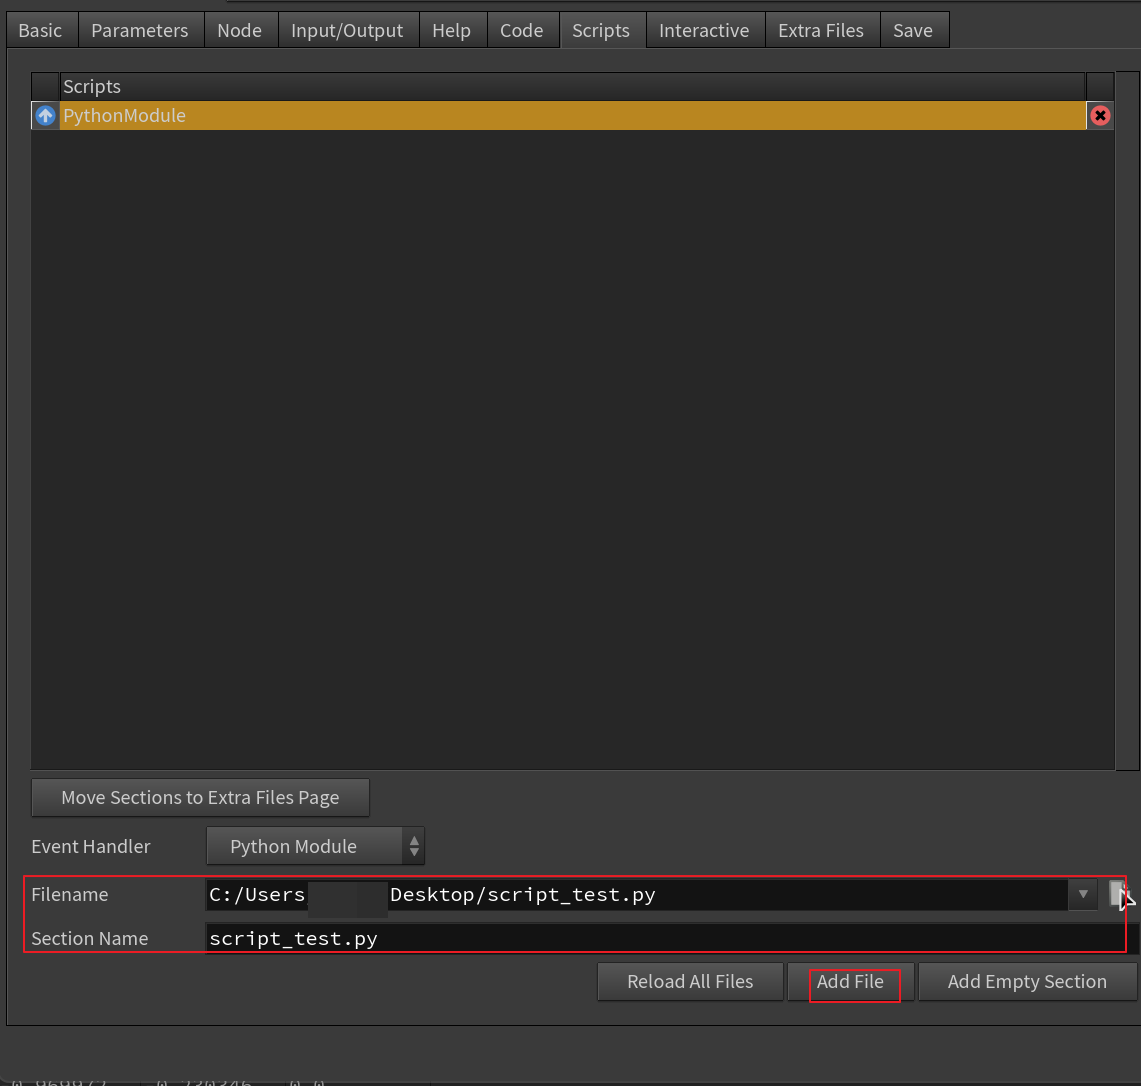Switch to the Interactive tab
Image resolution: width=1141 pixels, height=1086 pixels.
pyautogui.click(x=704, y=31)
